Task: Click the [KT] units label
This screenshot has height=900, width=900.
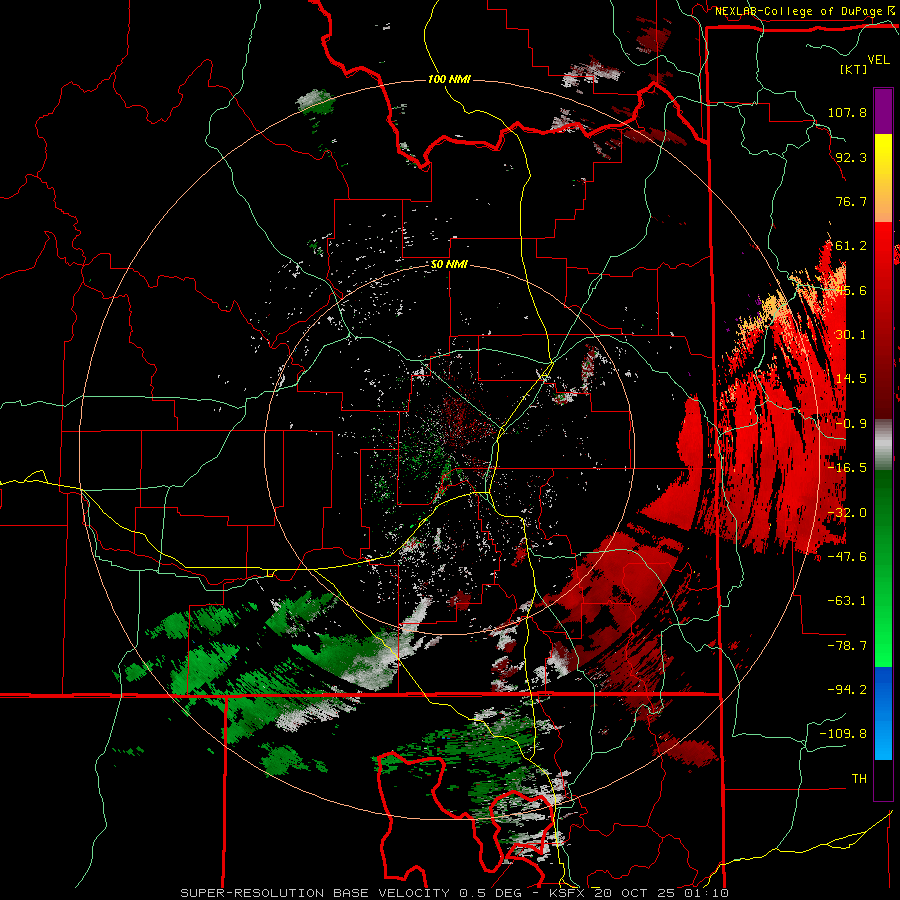Action: 853,69
